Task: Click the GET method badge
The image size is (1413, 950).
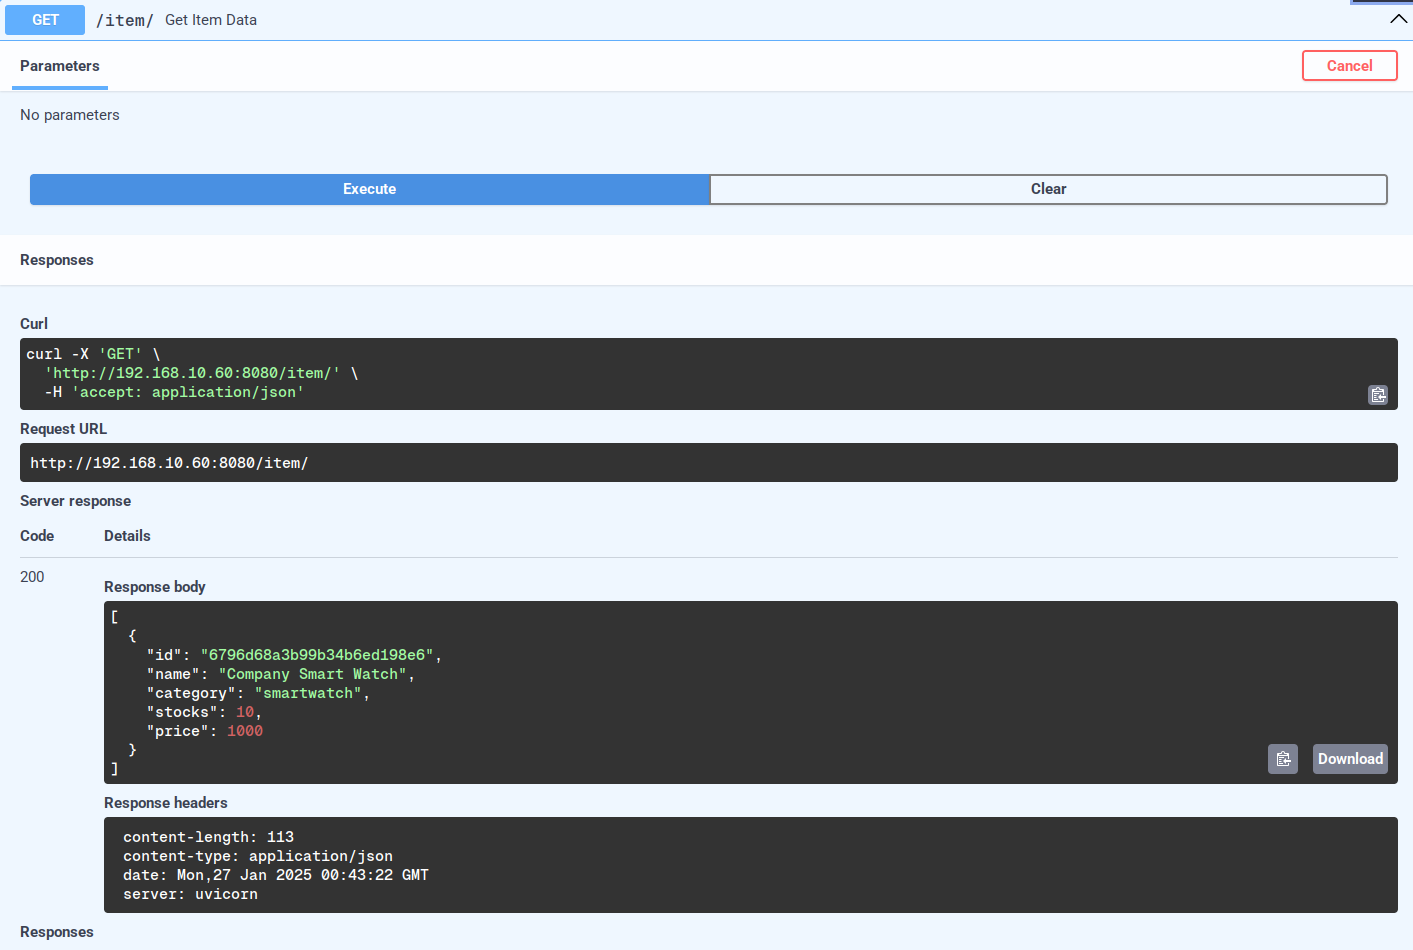Action: tap(44, 19)
